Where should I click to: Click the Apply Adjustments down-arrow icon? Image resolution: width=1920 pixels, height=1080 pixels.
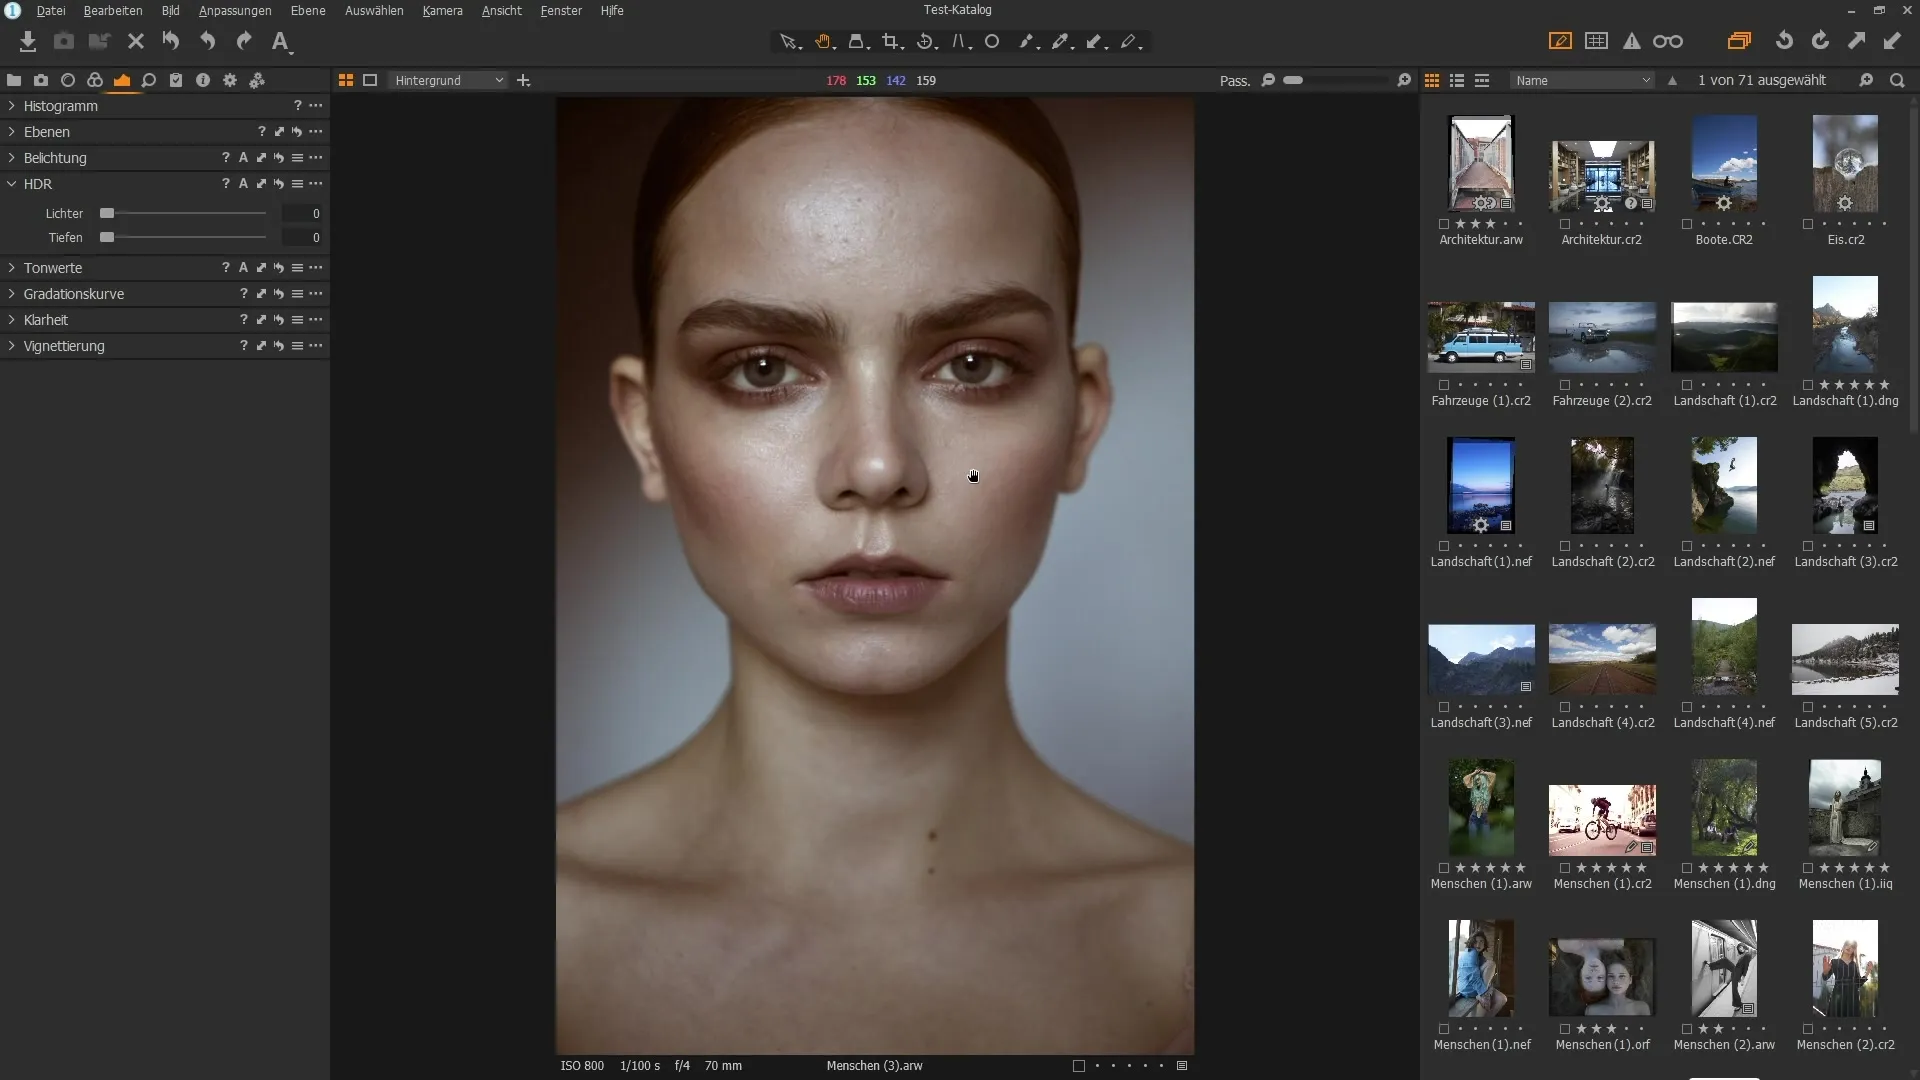(1892, 41)
